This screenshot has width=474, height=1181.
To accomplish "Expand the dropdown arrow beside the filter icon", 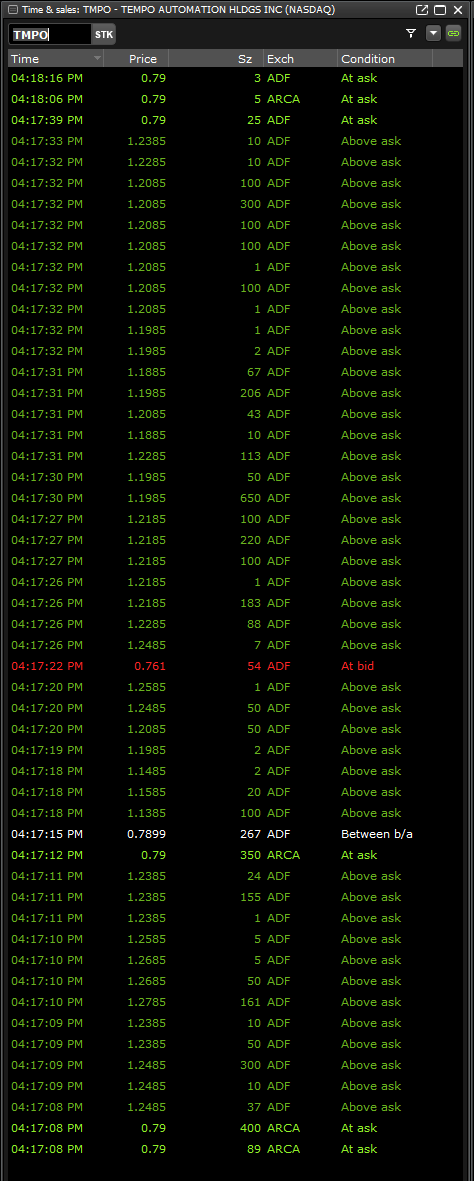I will pyautogui.click(x=433, y=33).
